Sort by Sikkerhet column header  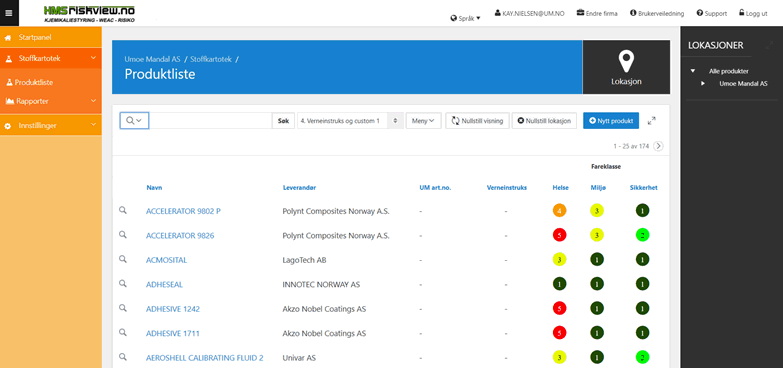click(x=644, y=188)
